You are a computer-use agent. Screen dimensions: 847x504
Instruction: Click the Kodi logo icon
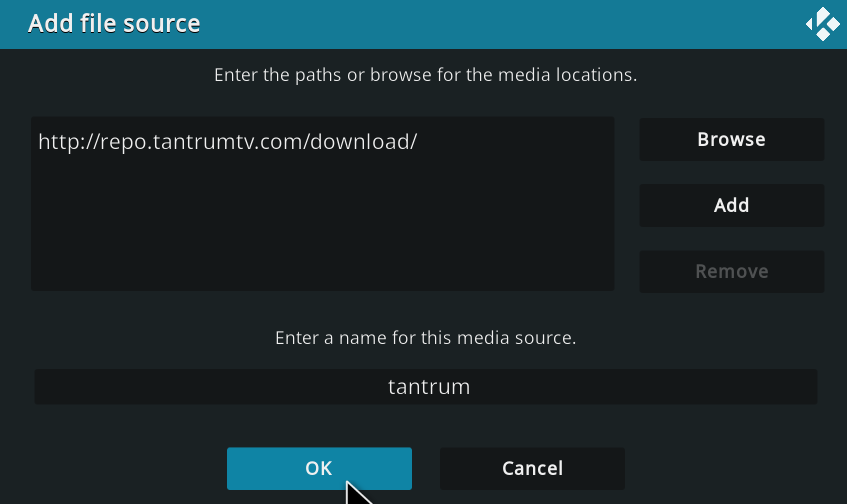[823, 24]
